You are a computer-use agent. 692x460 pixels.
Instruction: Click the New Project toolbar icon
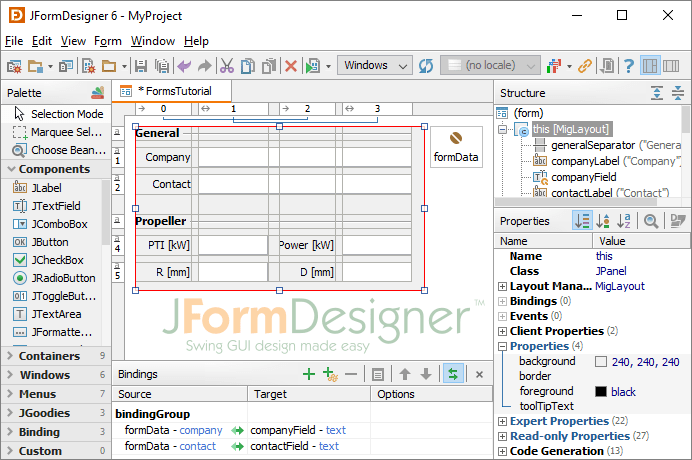pyautogui.click(x=14, y=66)
